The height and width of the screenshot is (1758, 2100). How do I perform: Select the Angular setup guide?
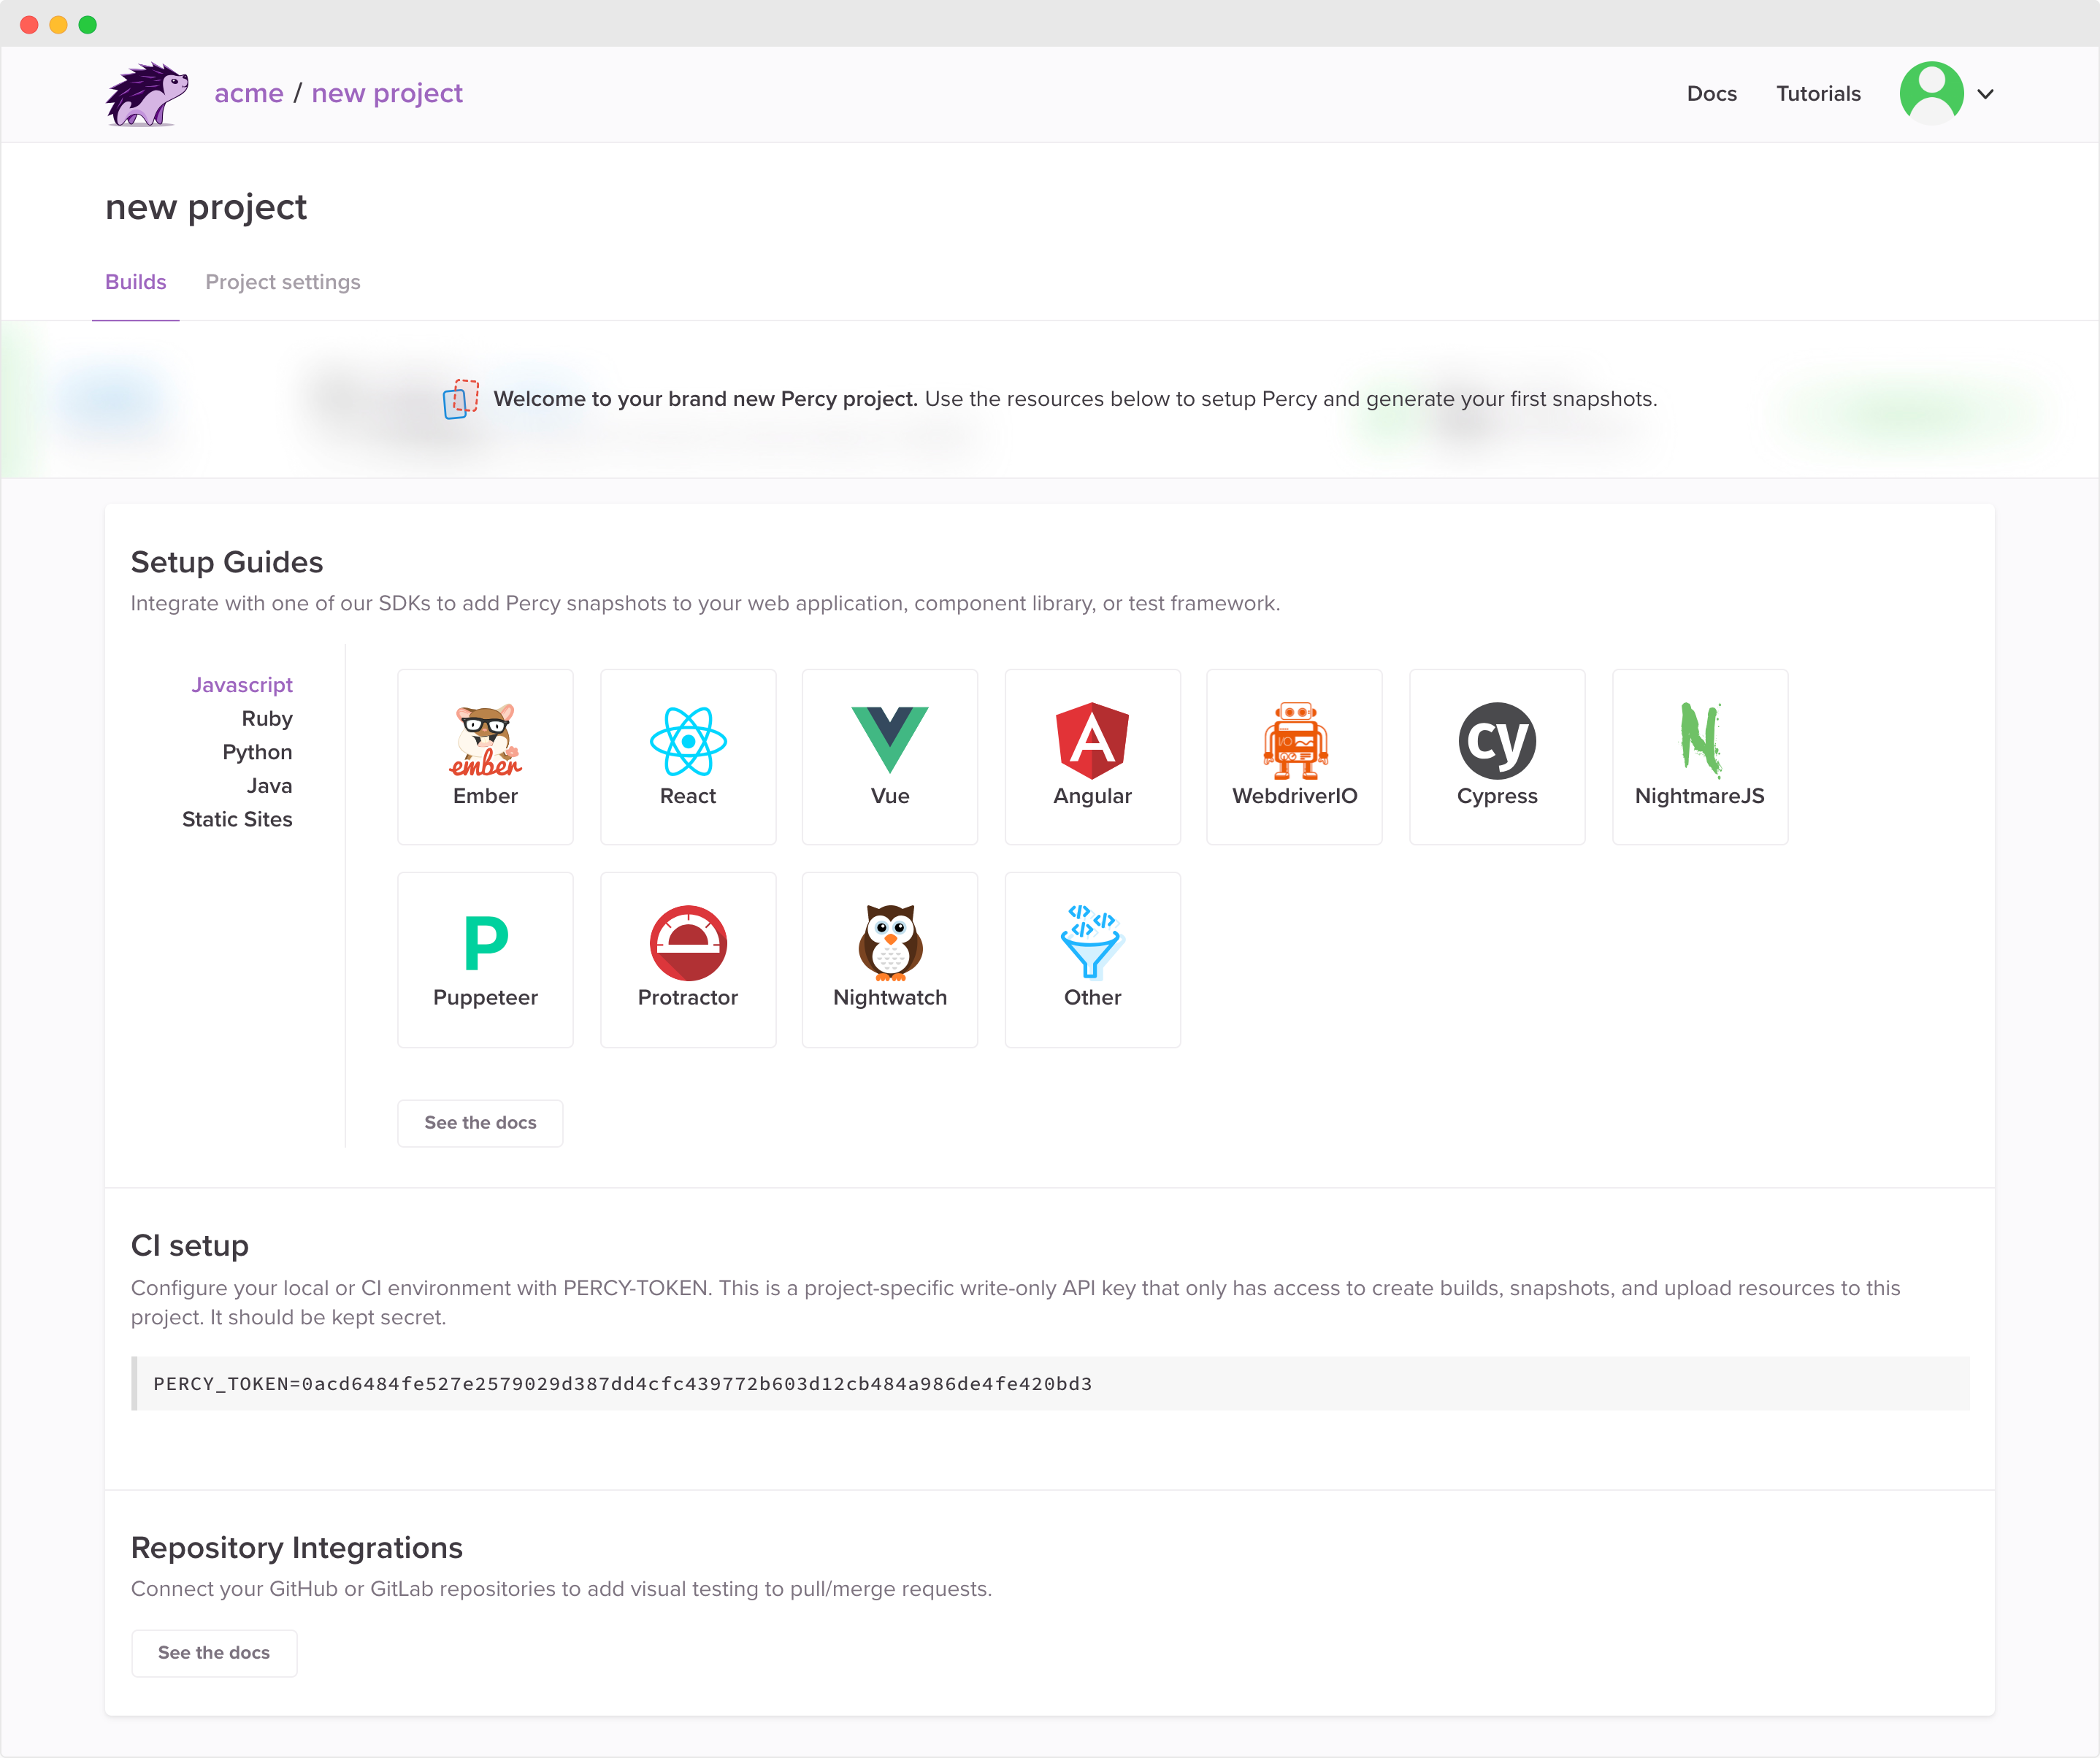tap(1092, 756)
